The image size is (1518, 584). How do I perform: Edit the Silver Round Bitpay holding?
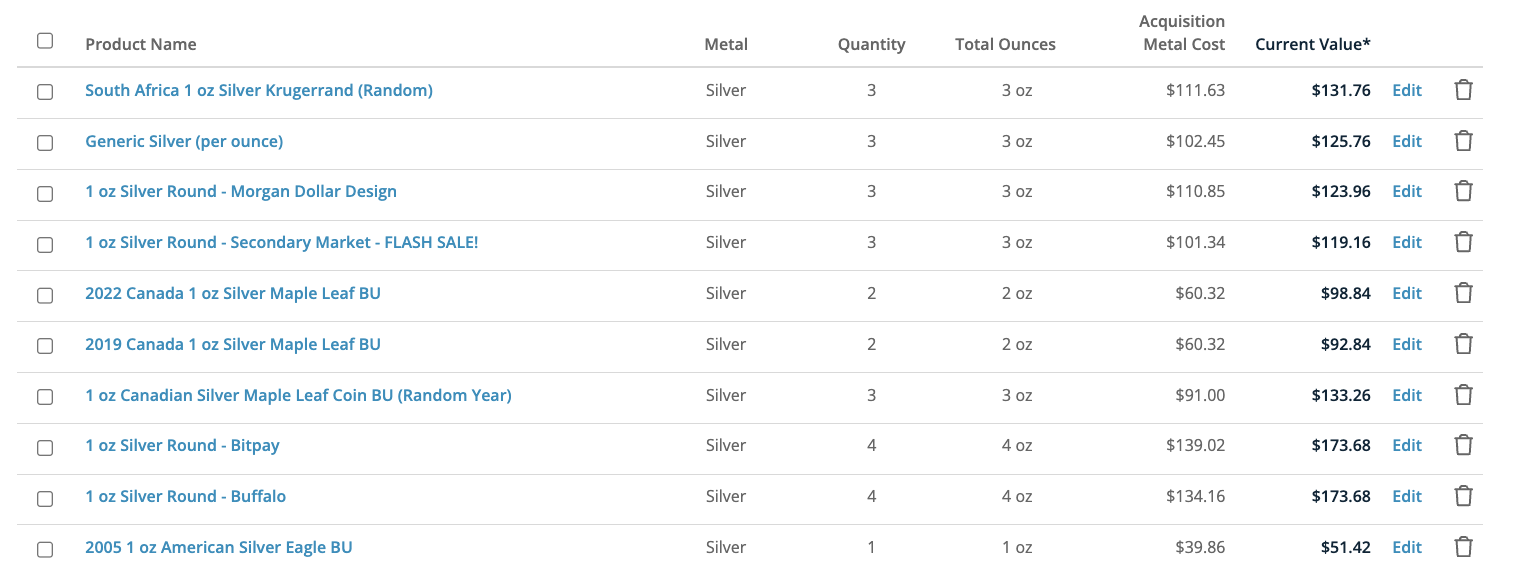pyautogui.click(x=1406, y=445)
